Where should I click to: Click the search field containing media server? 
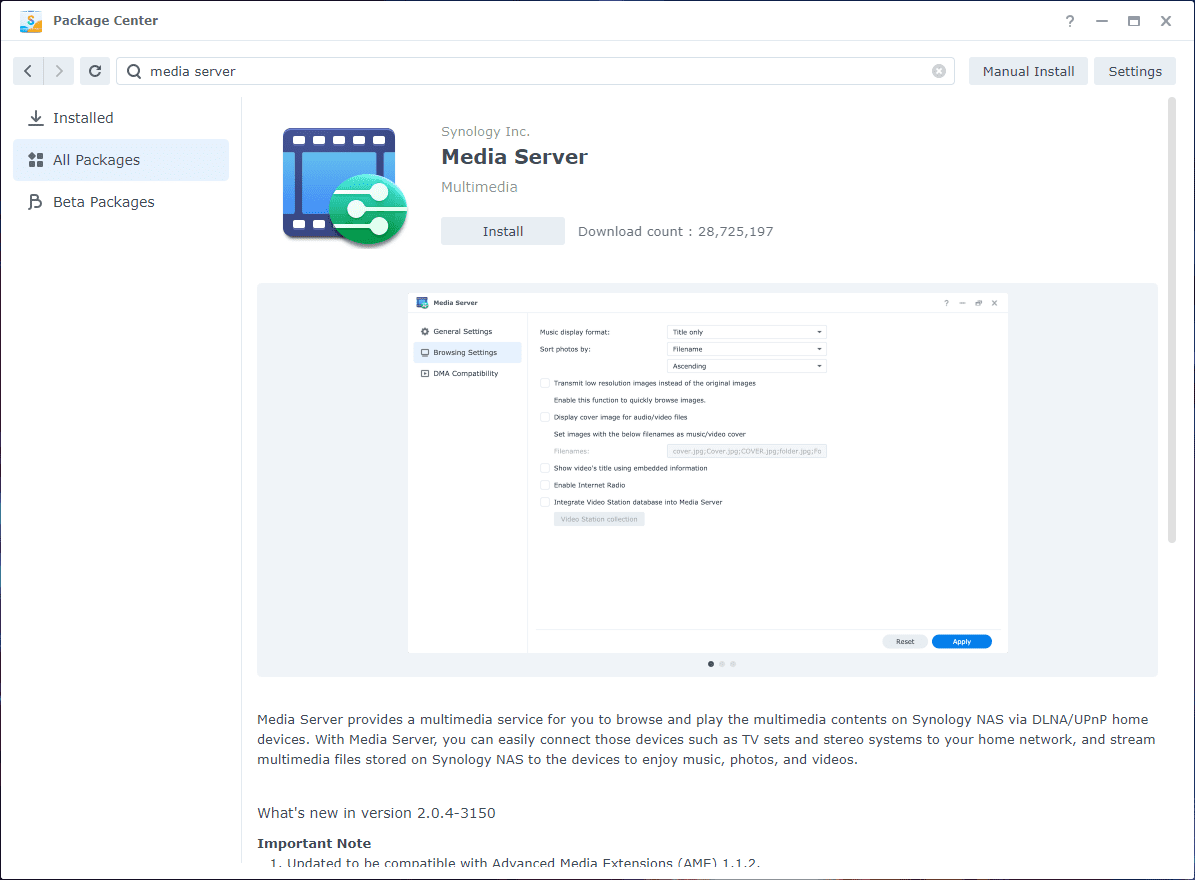pyautogui.click(x=535, y=71)
